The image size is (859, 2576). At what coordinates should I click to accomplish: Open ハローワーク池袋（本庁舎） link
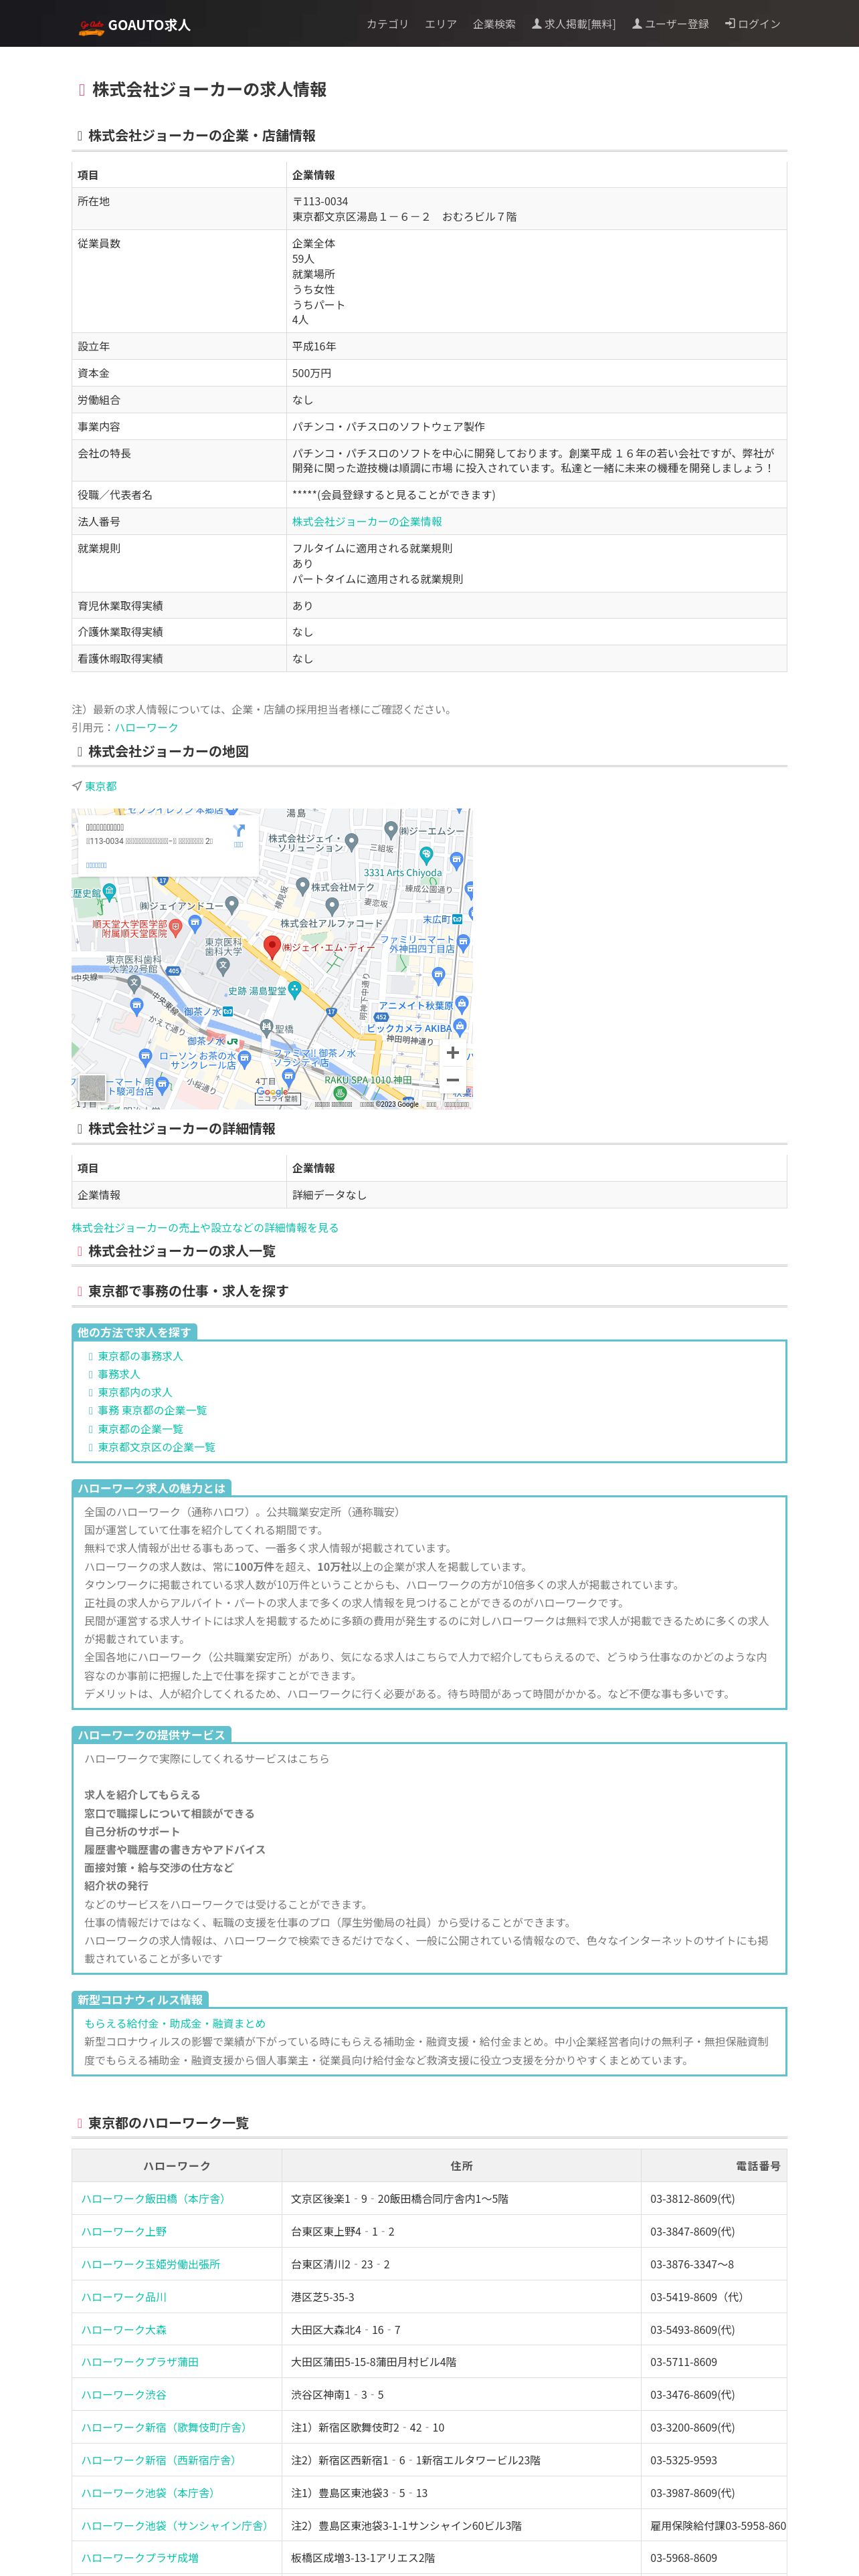pyautogui.click(x=150, y=2493)
